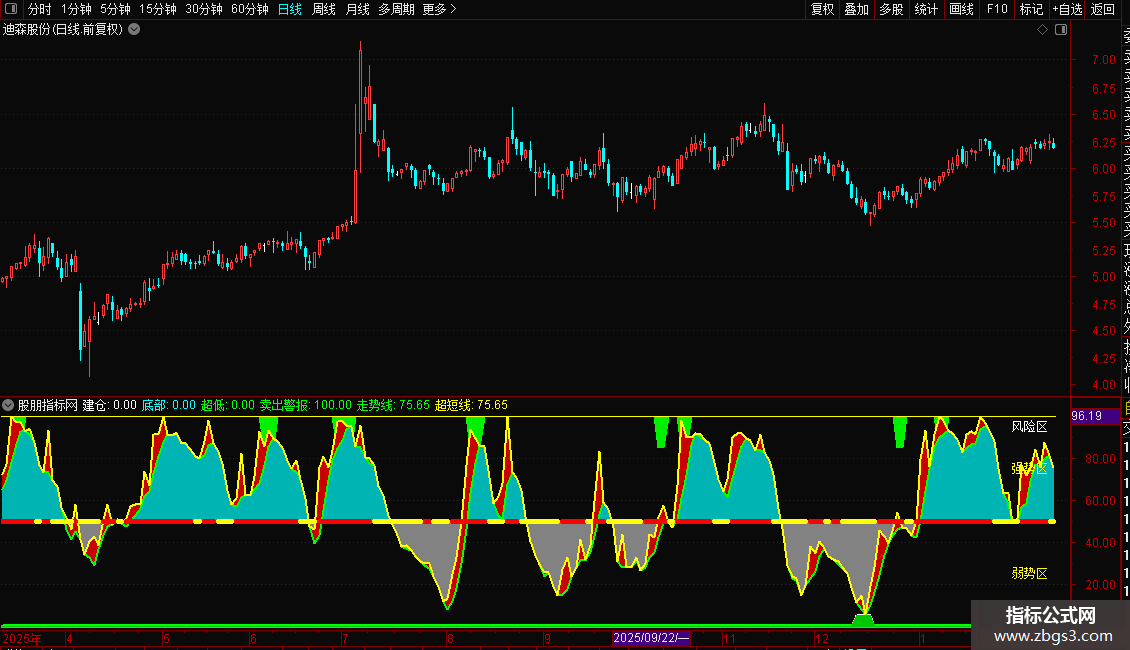Select the 日线 daily period

(x=290, y=9)
